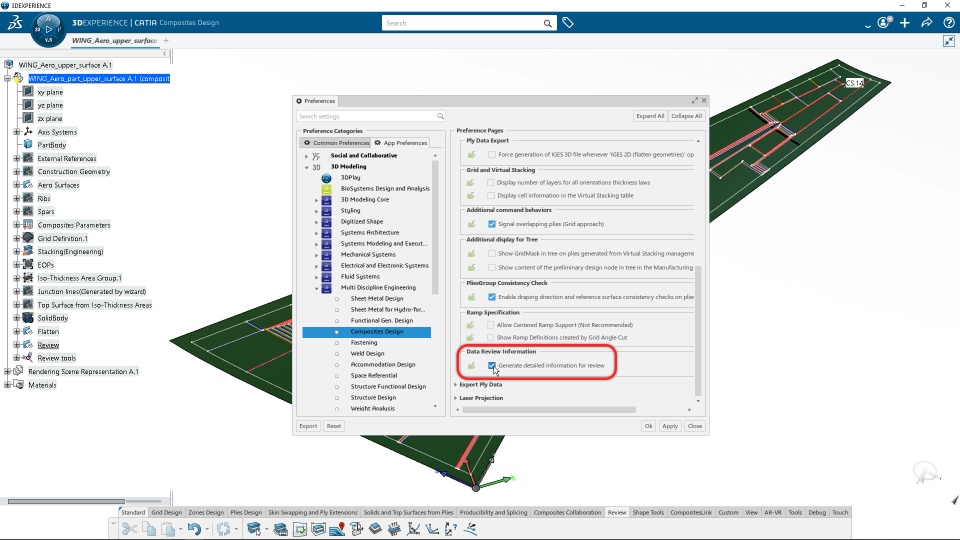The image size is (960, 540).
Task: Click the Search settings input field
Action: [x=371, y=116]
